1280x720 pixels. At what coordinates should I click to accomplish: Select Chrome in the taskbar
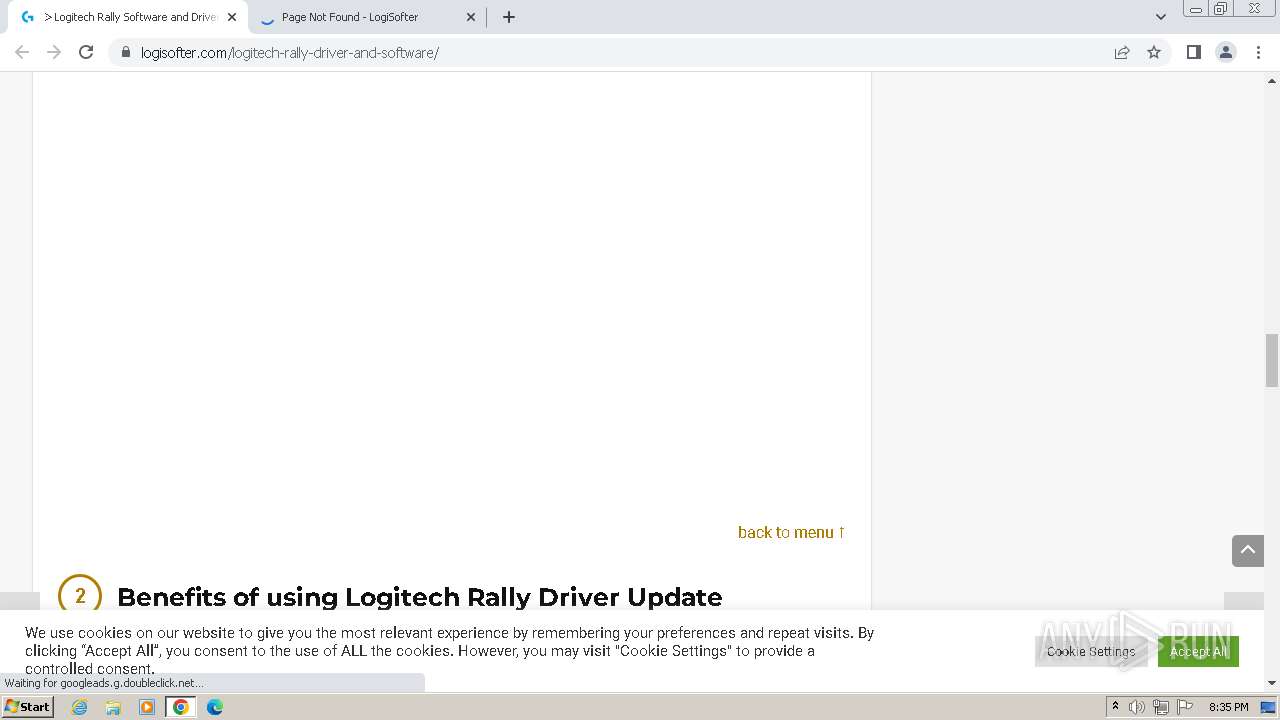point(181,707)
